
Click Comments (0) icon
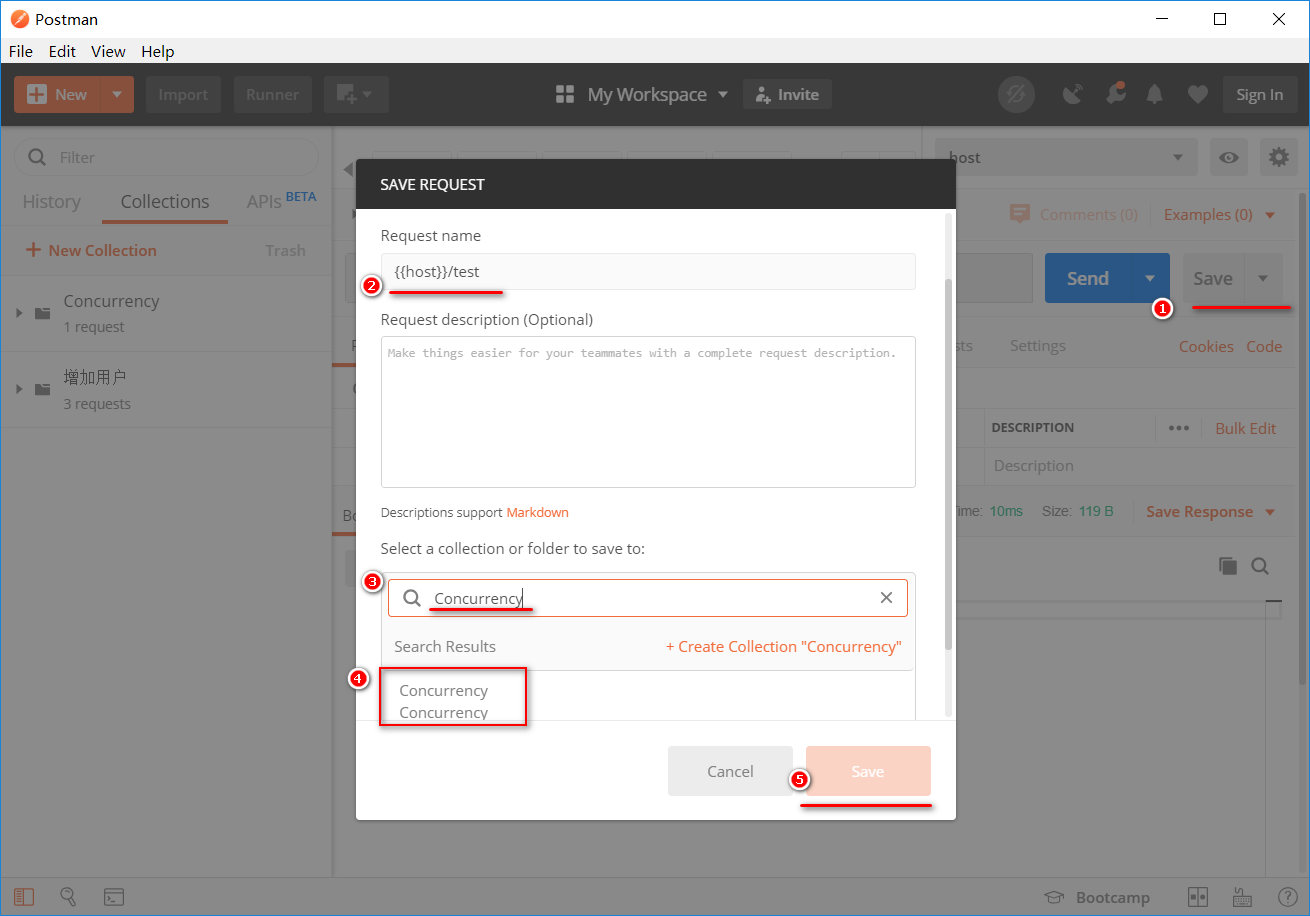click(x=1020, y=214)
